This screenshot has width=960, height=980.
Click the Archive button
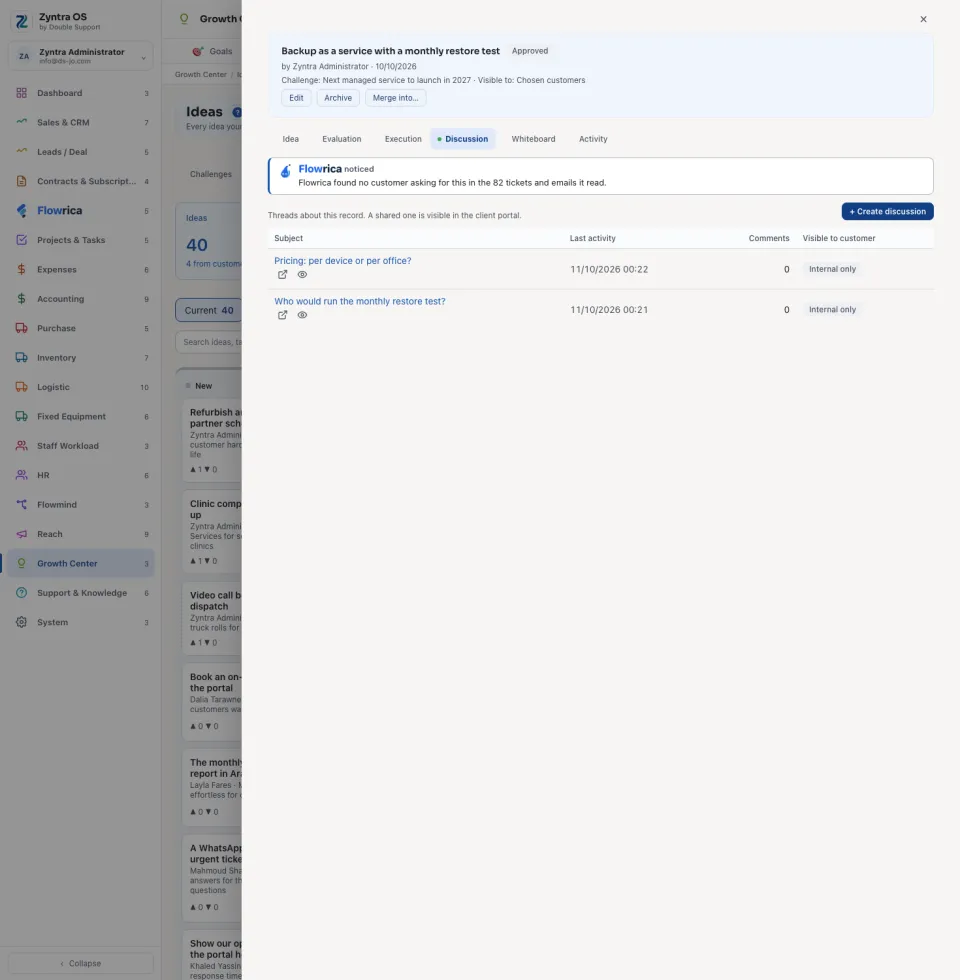pyautogui.click(x=338, y=98)
